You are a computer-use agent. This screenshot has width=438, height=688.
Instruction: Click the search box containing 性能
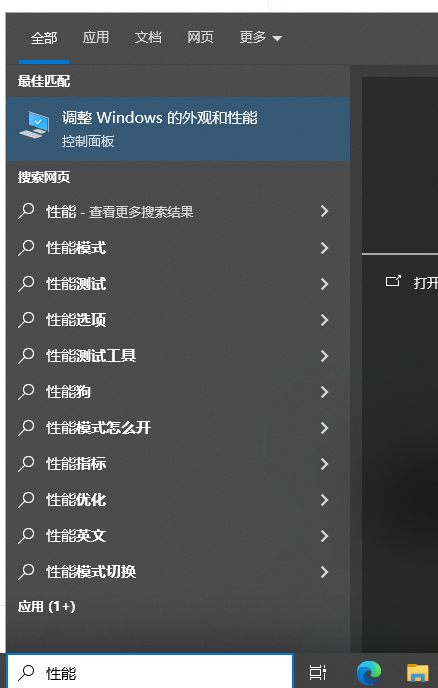(x=150, y=672)
